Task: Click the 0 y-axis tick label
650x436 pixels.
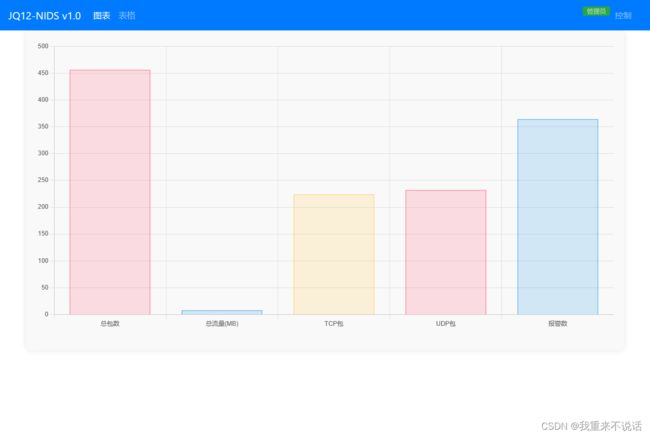Action: pos(45,314)
